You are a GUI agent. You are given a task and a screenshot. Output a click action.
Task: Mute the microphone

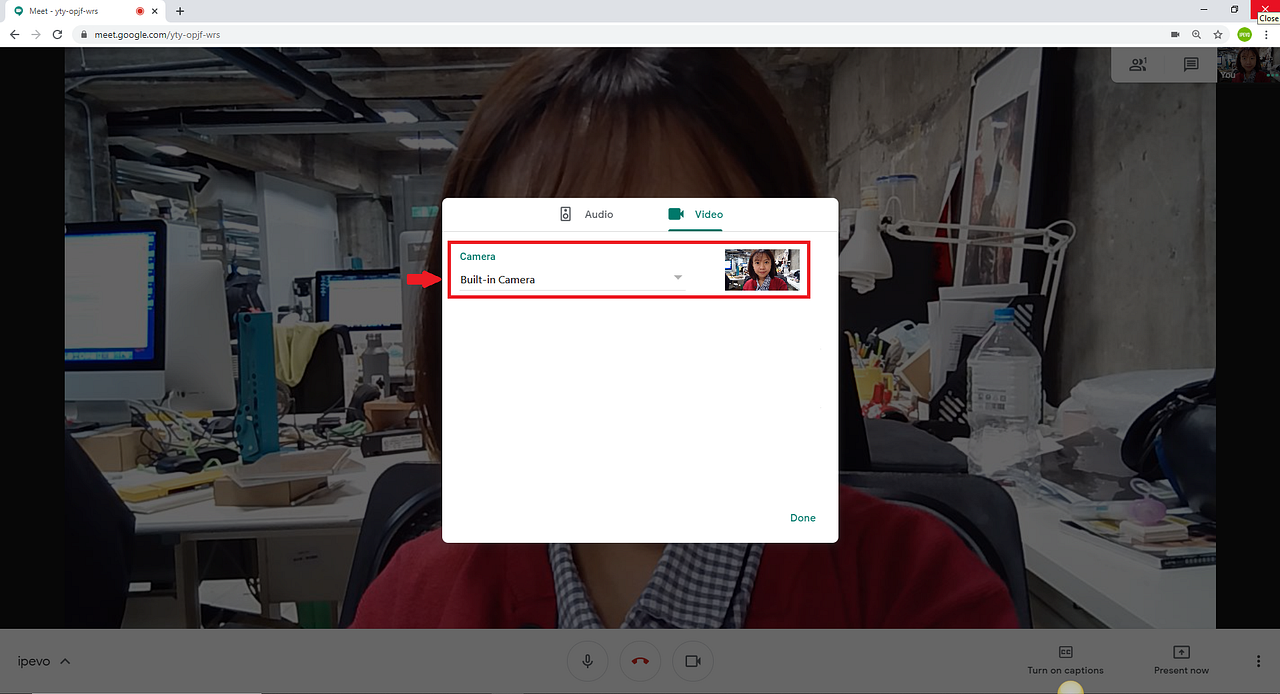(587, 660)
